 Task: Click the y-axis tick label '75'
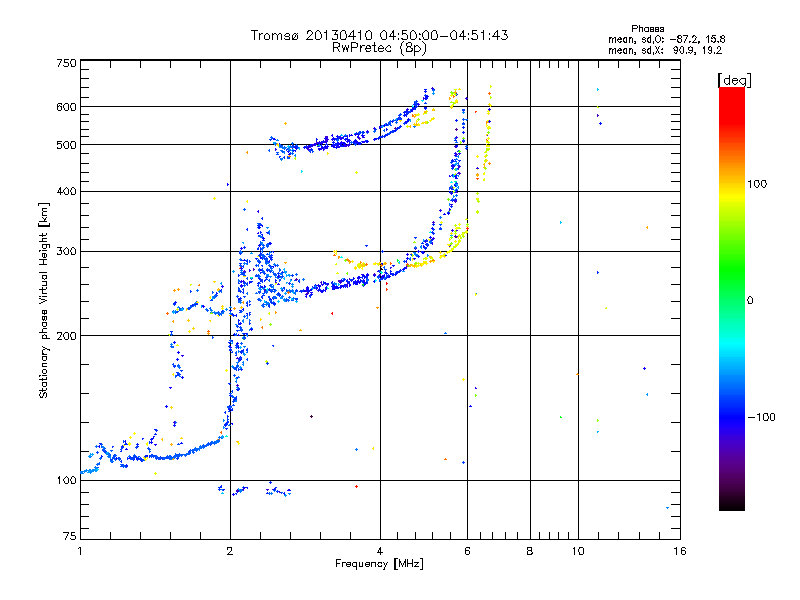click(x=70, y=536)
